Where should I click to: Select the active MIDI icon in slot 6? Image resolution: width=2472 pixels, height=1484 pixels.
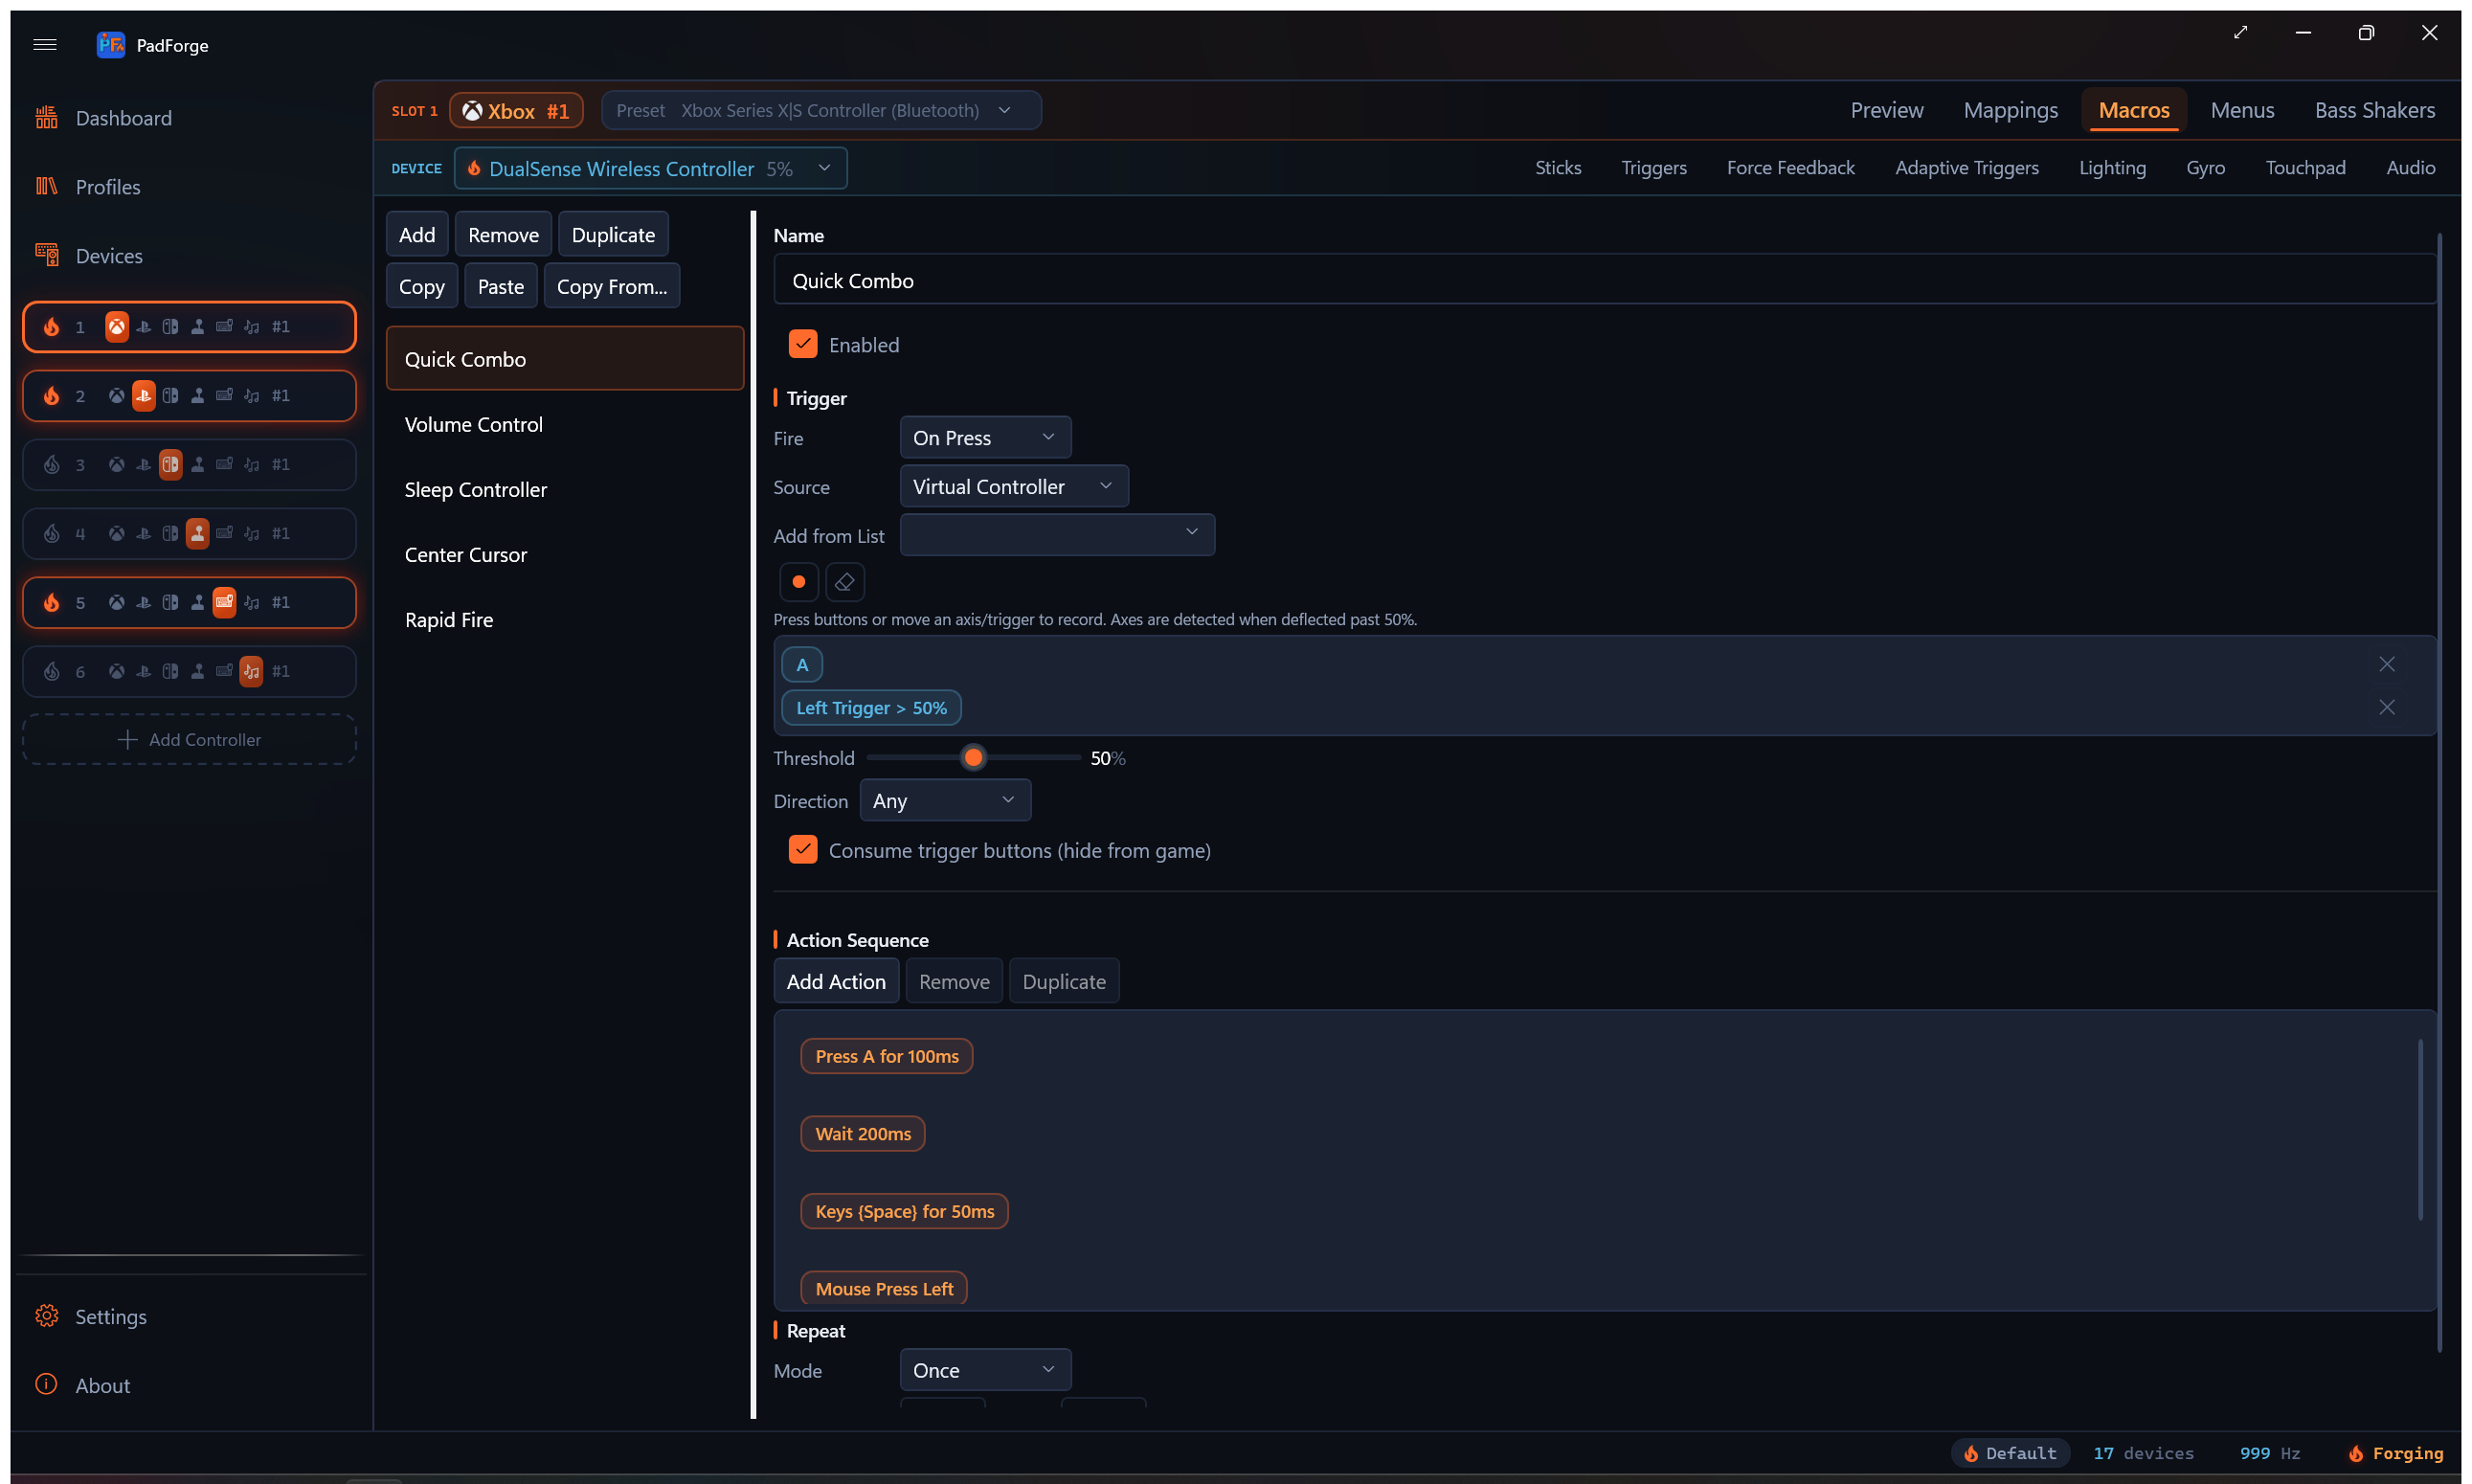click(252, 672)
